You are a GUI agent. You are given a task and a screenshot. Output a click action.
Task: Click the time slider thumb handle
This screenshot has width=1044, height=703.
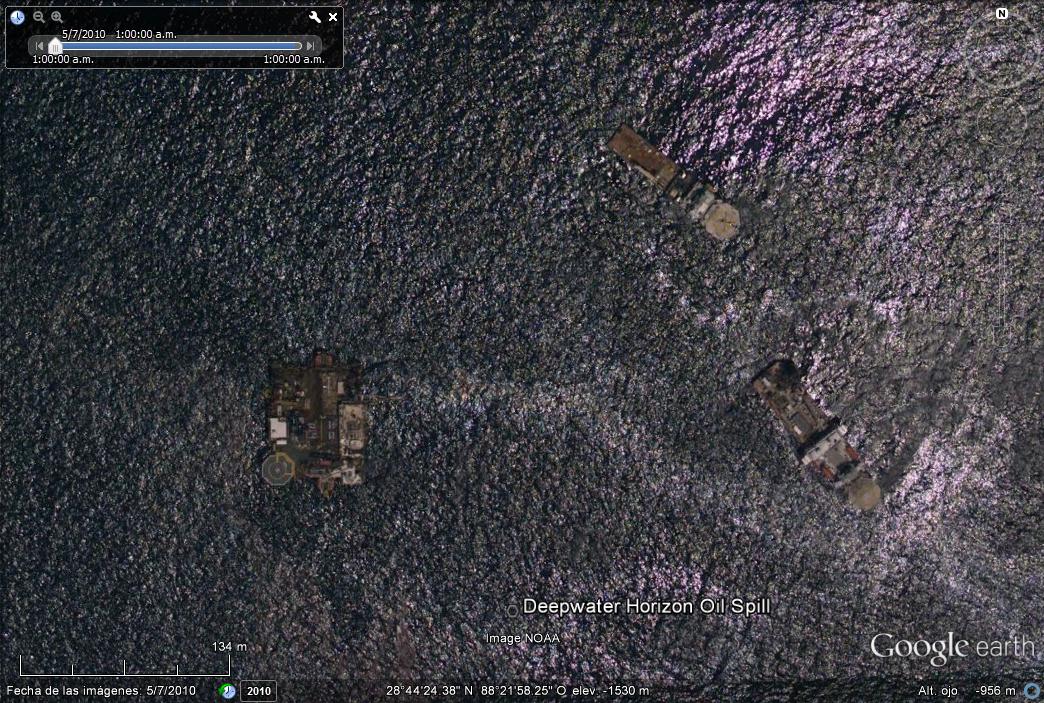click(x=55, y=46)
